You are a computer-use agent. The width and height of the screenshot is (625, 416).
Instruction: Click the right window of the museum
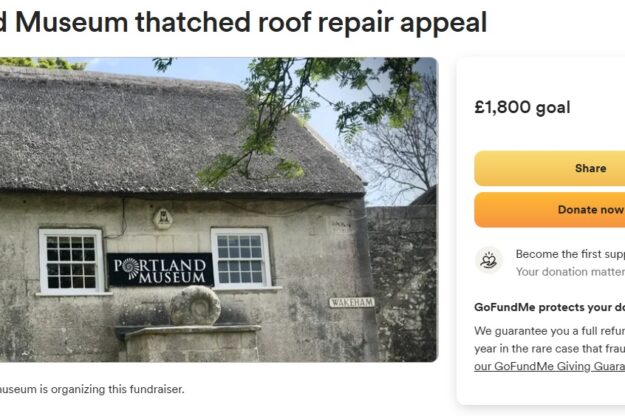pos(241,257)
